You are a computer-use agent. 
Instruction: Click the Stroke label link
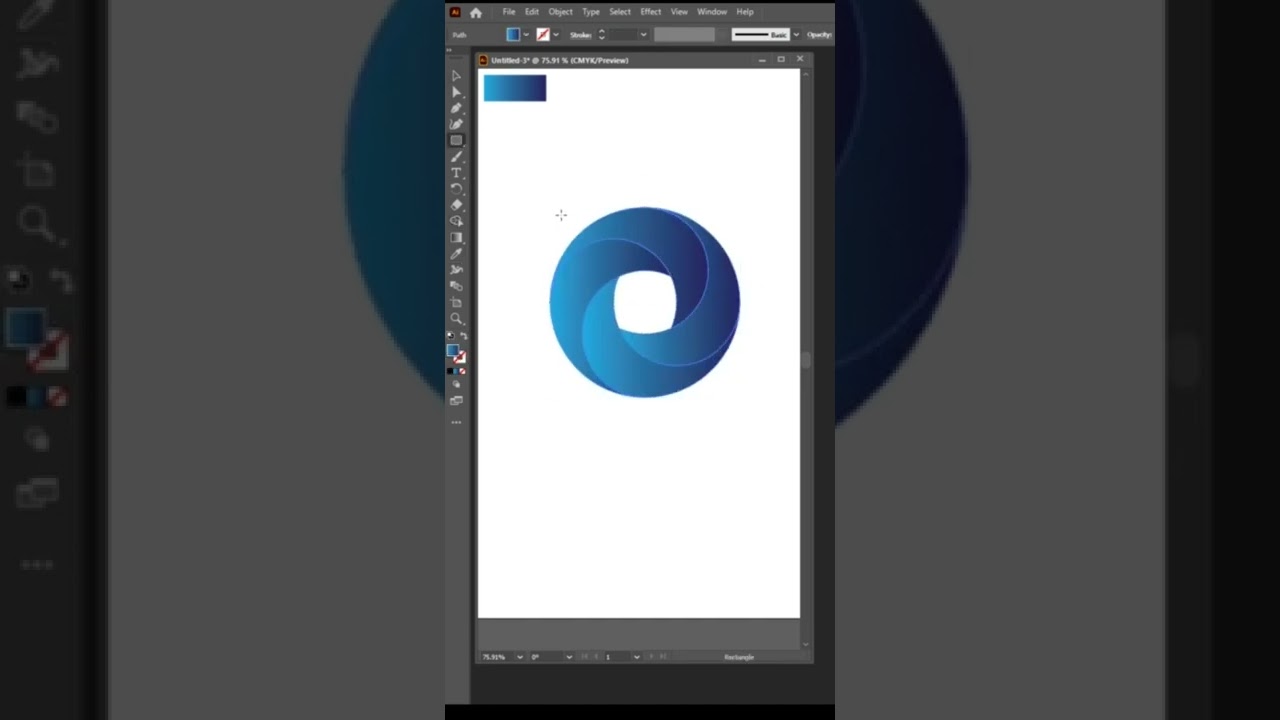(581, 35)
